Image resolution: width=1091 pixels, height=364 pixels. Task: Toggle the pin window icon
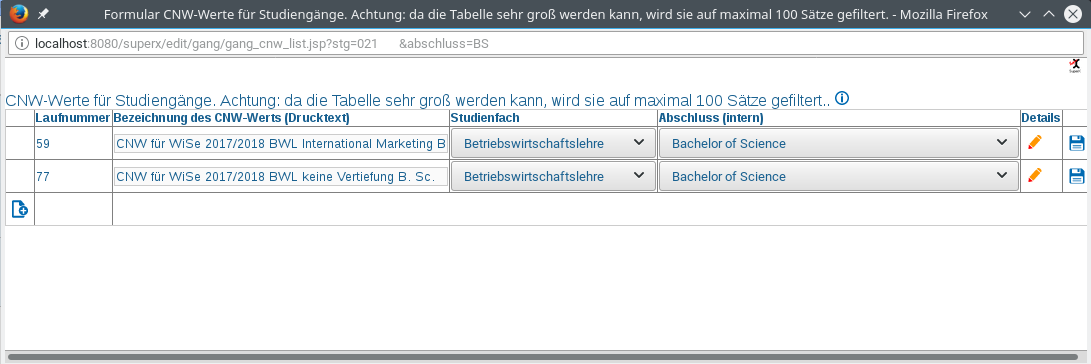pyautogui.click(x=43, y=14)
